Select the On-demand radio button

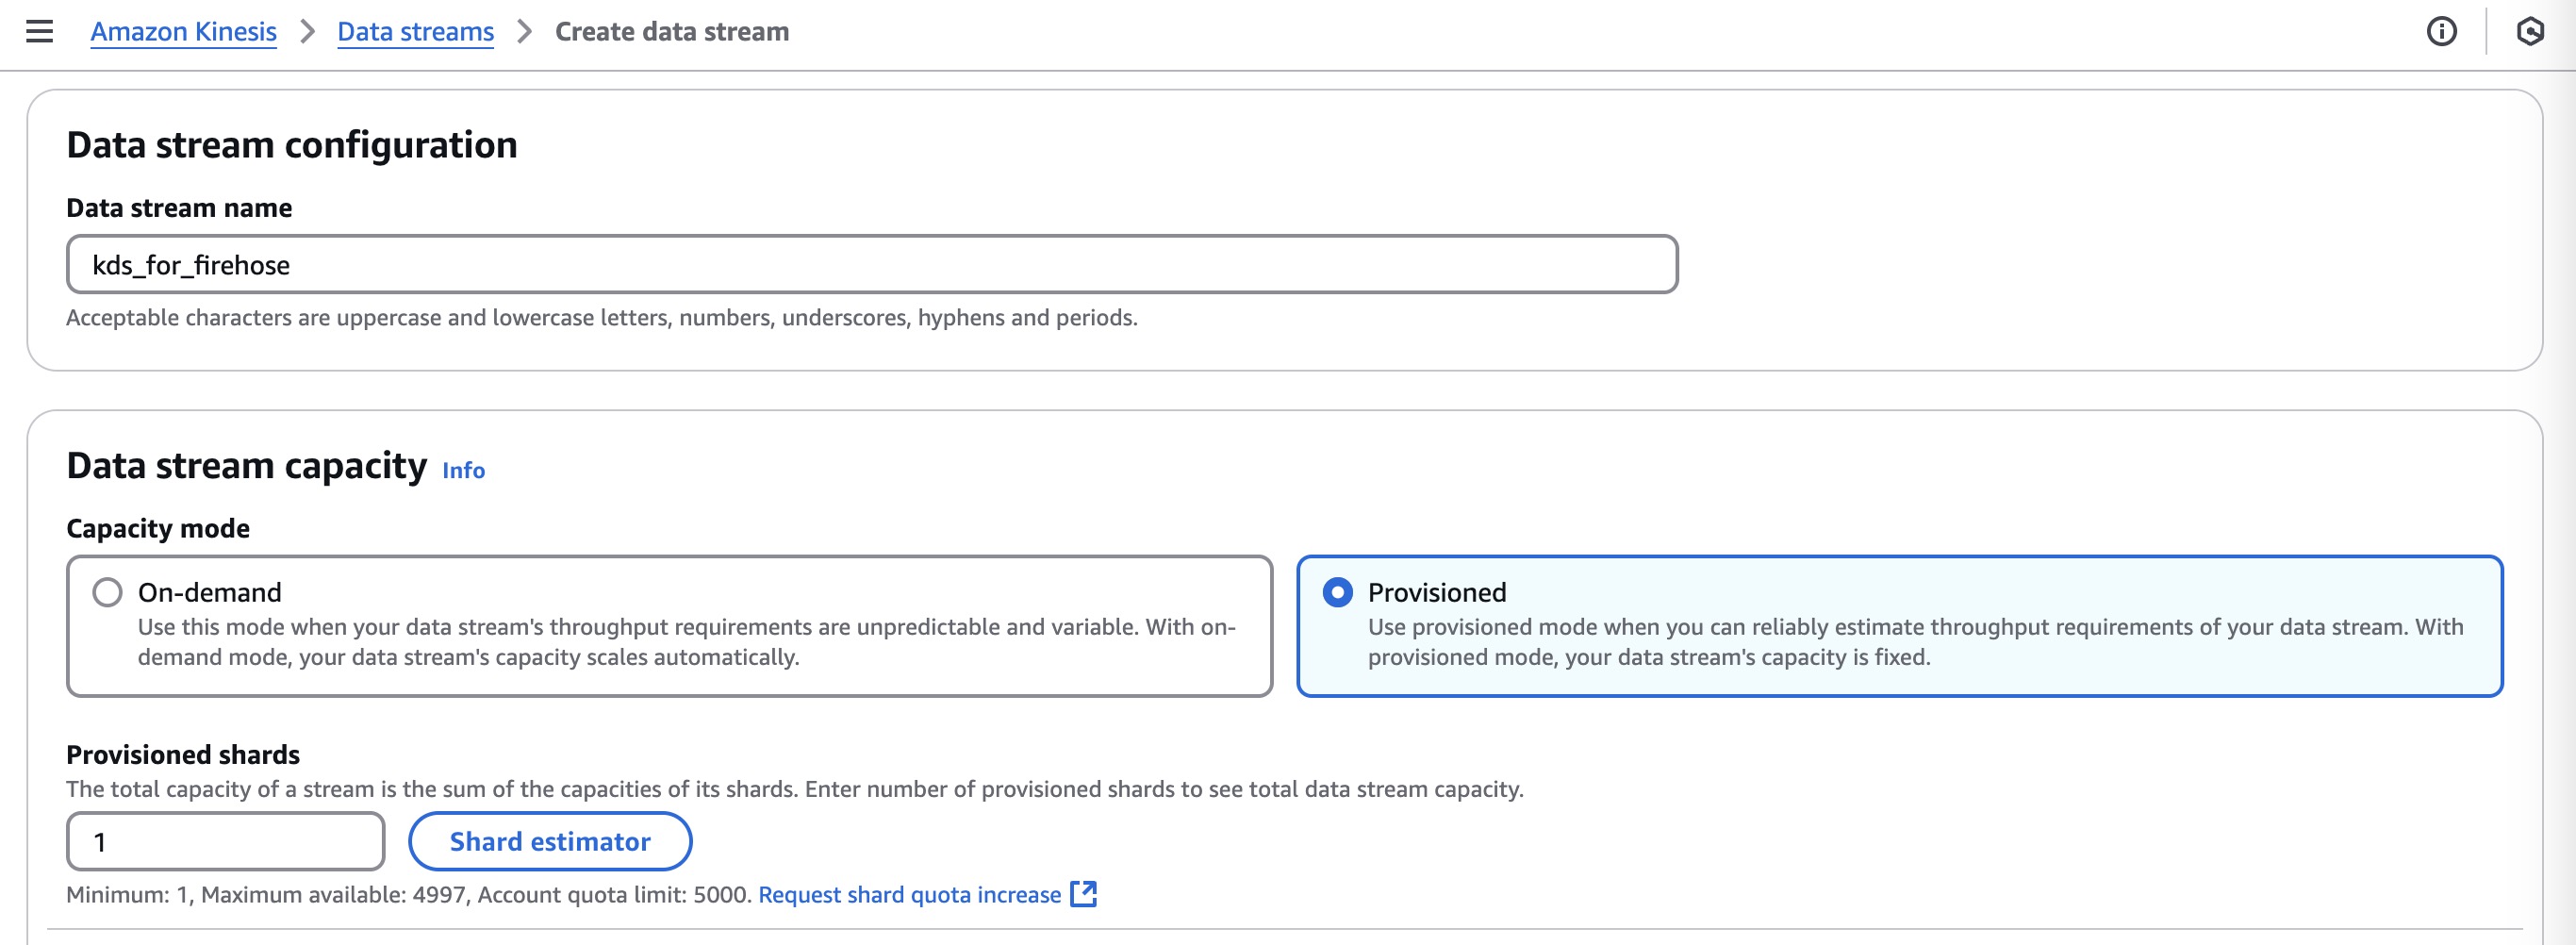click(107, 592)
